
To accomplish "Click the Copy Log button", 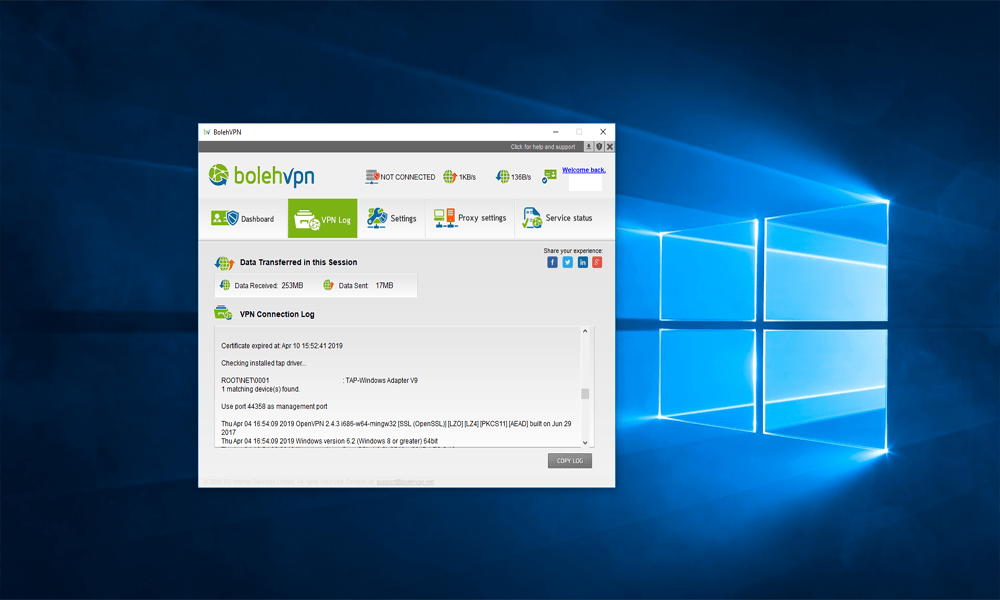I will point(570,460).
